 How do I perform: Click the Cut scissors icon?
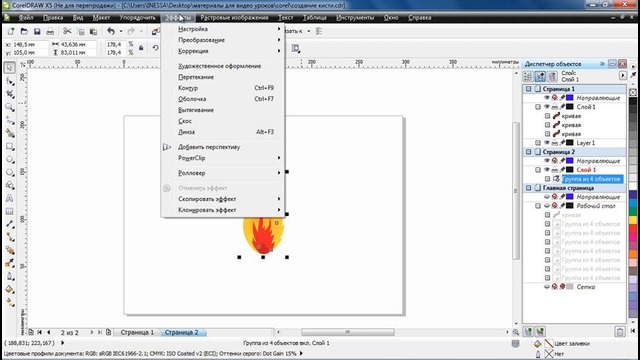[67, 31]
